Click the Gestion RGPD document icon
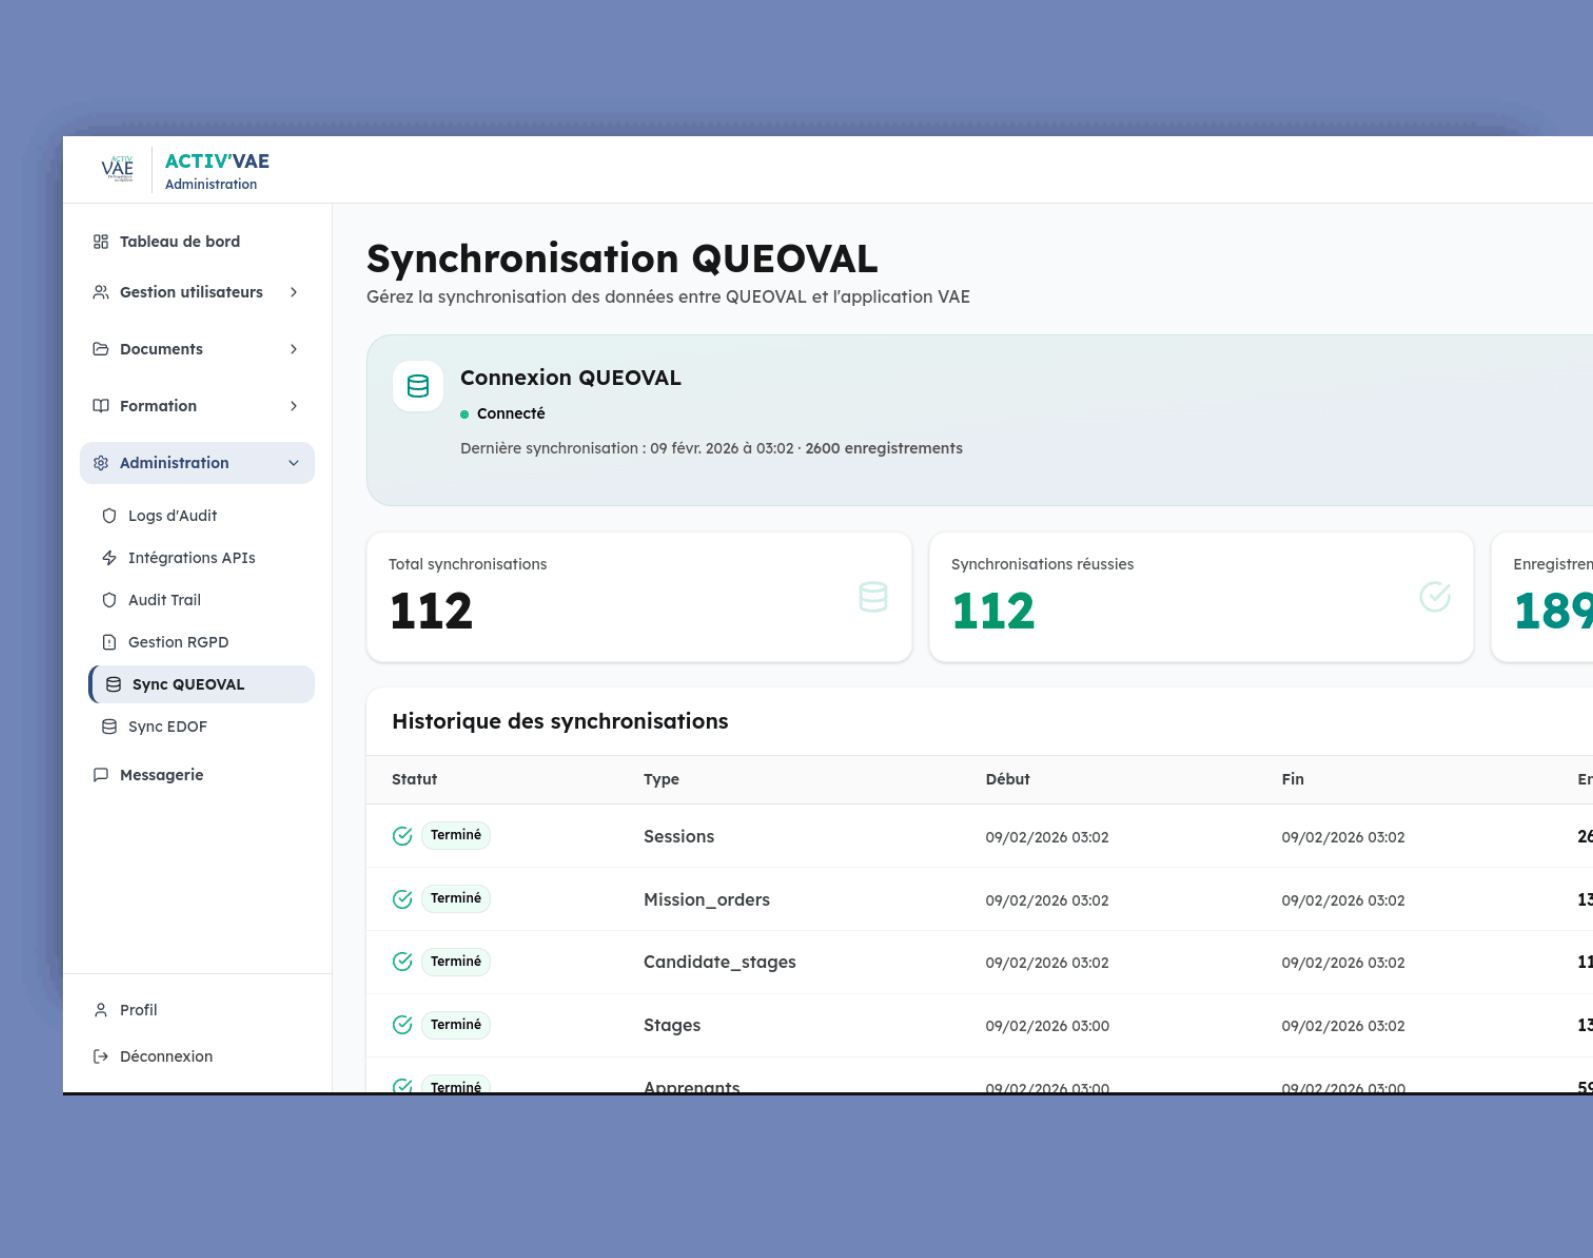1593x1258 pixels. 109,642
